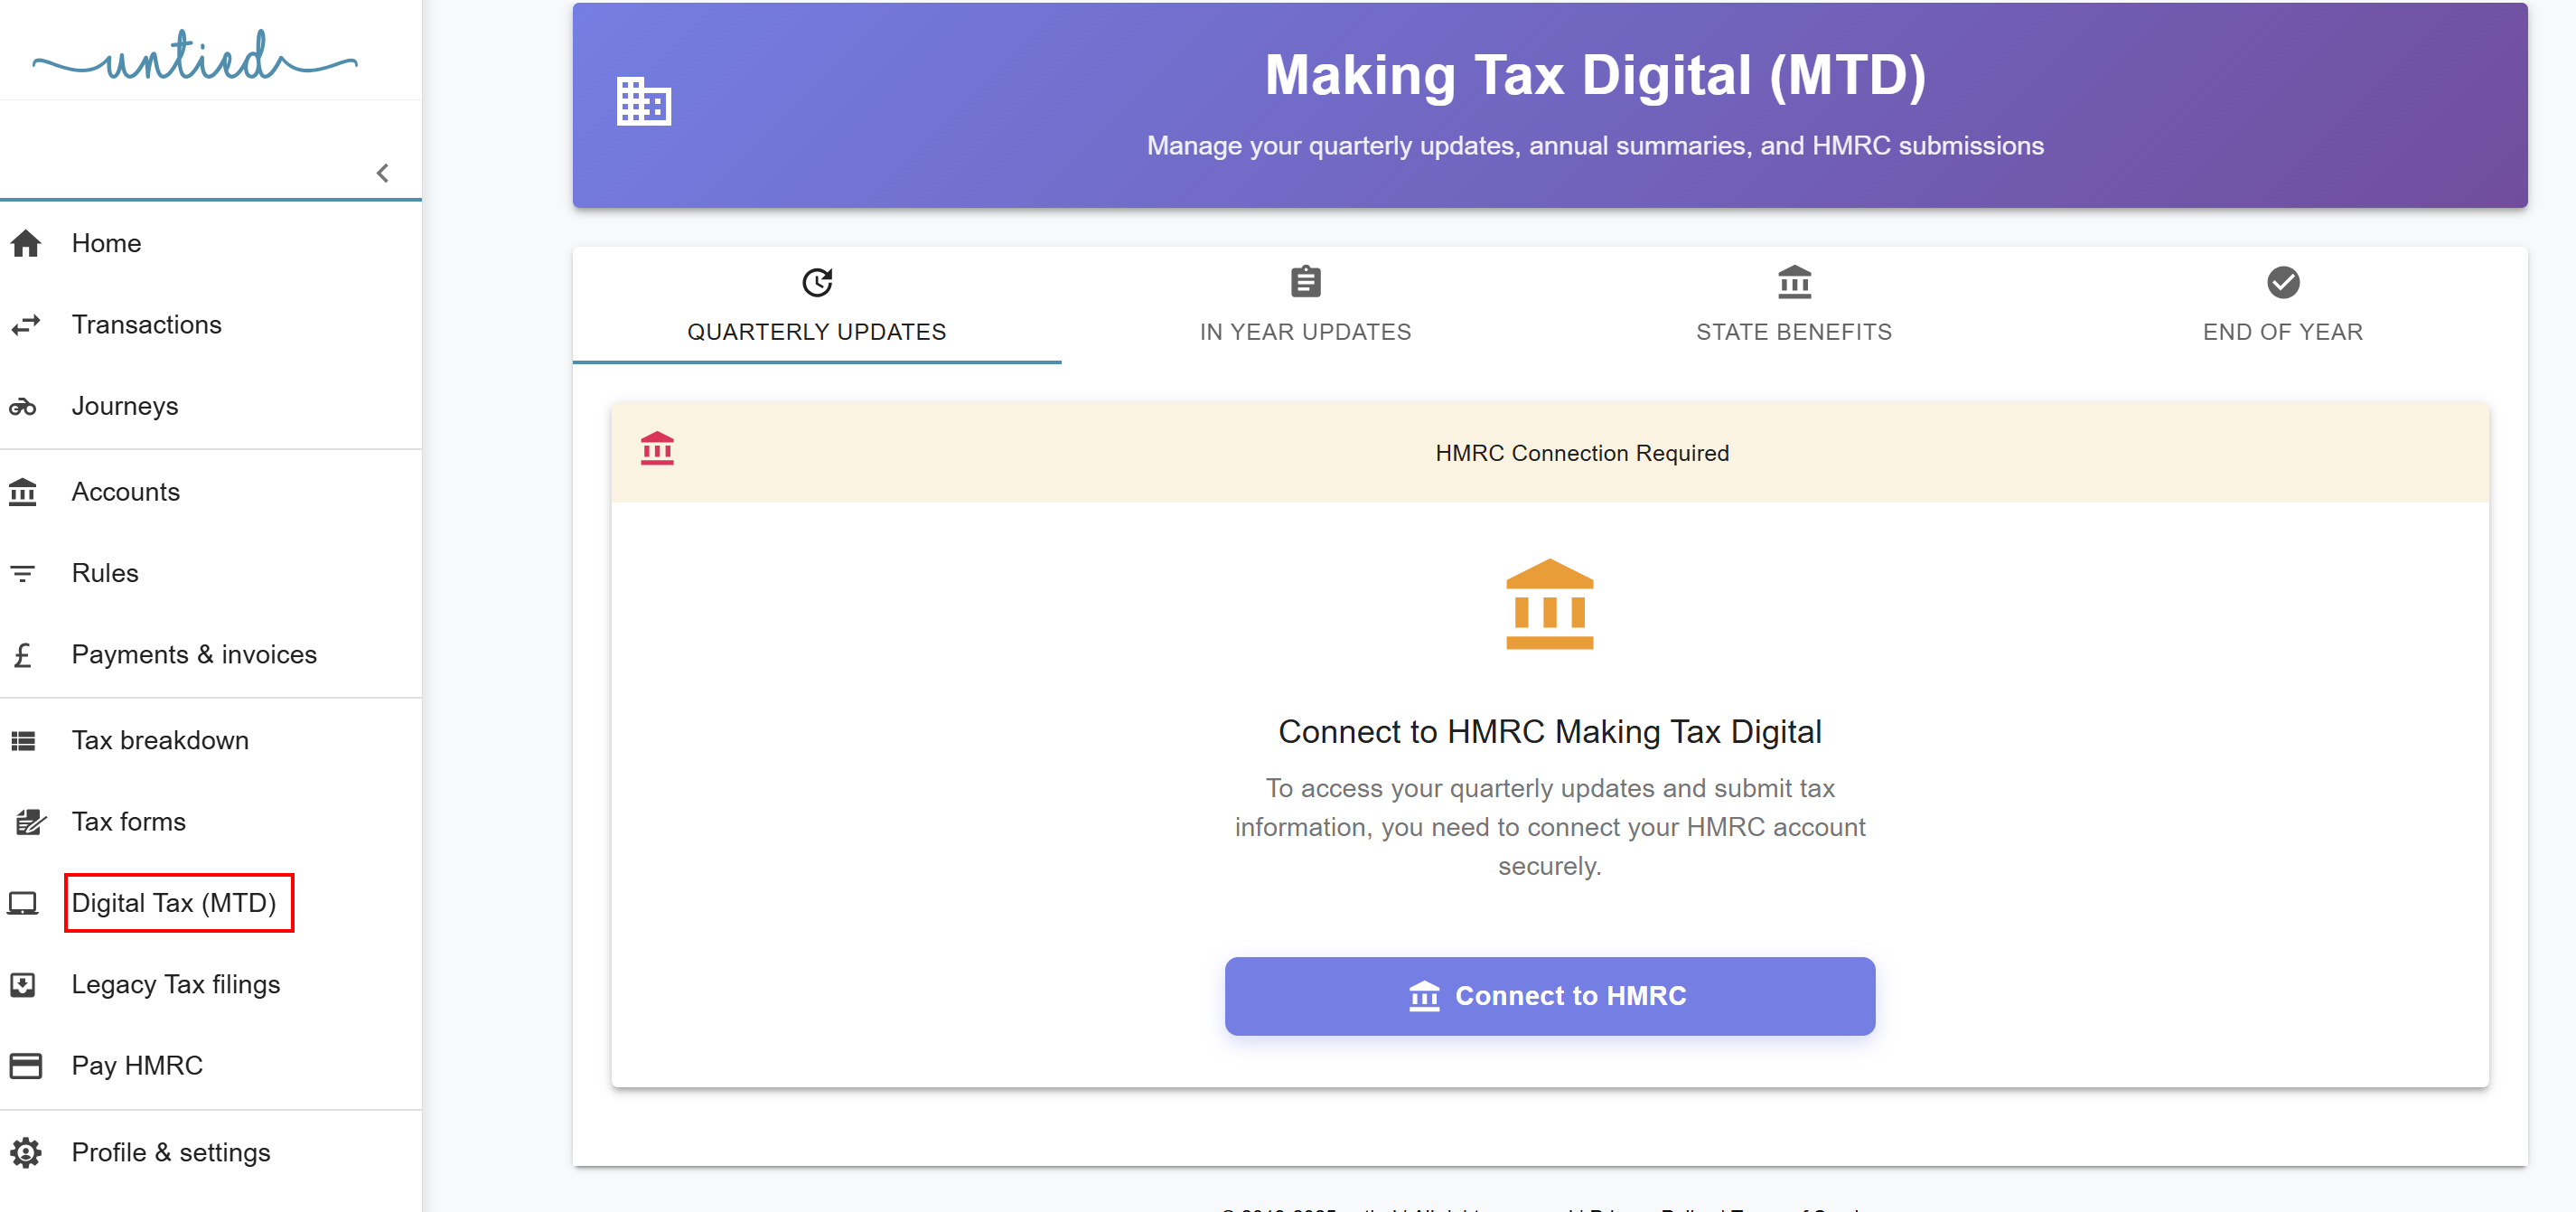Click the Connect to HMRC Making Tax Digital heading
This screenshot has height=1212, width=2576.
(x=1549, y=732)
